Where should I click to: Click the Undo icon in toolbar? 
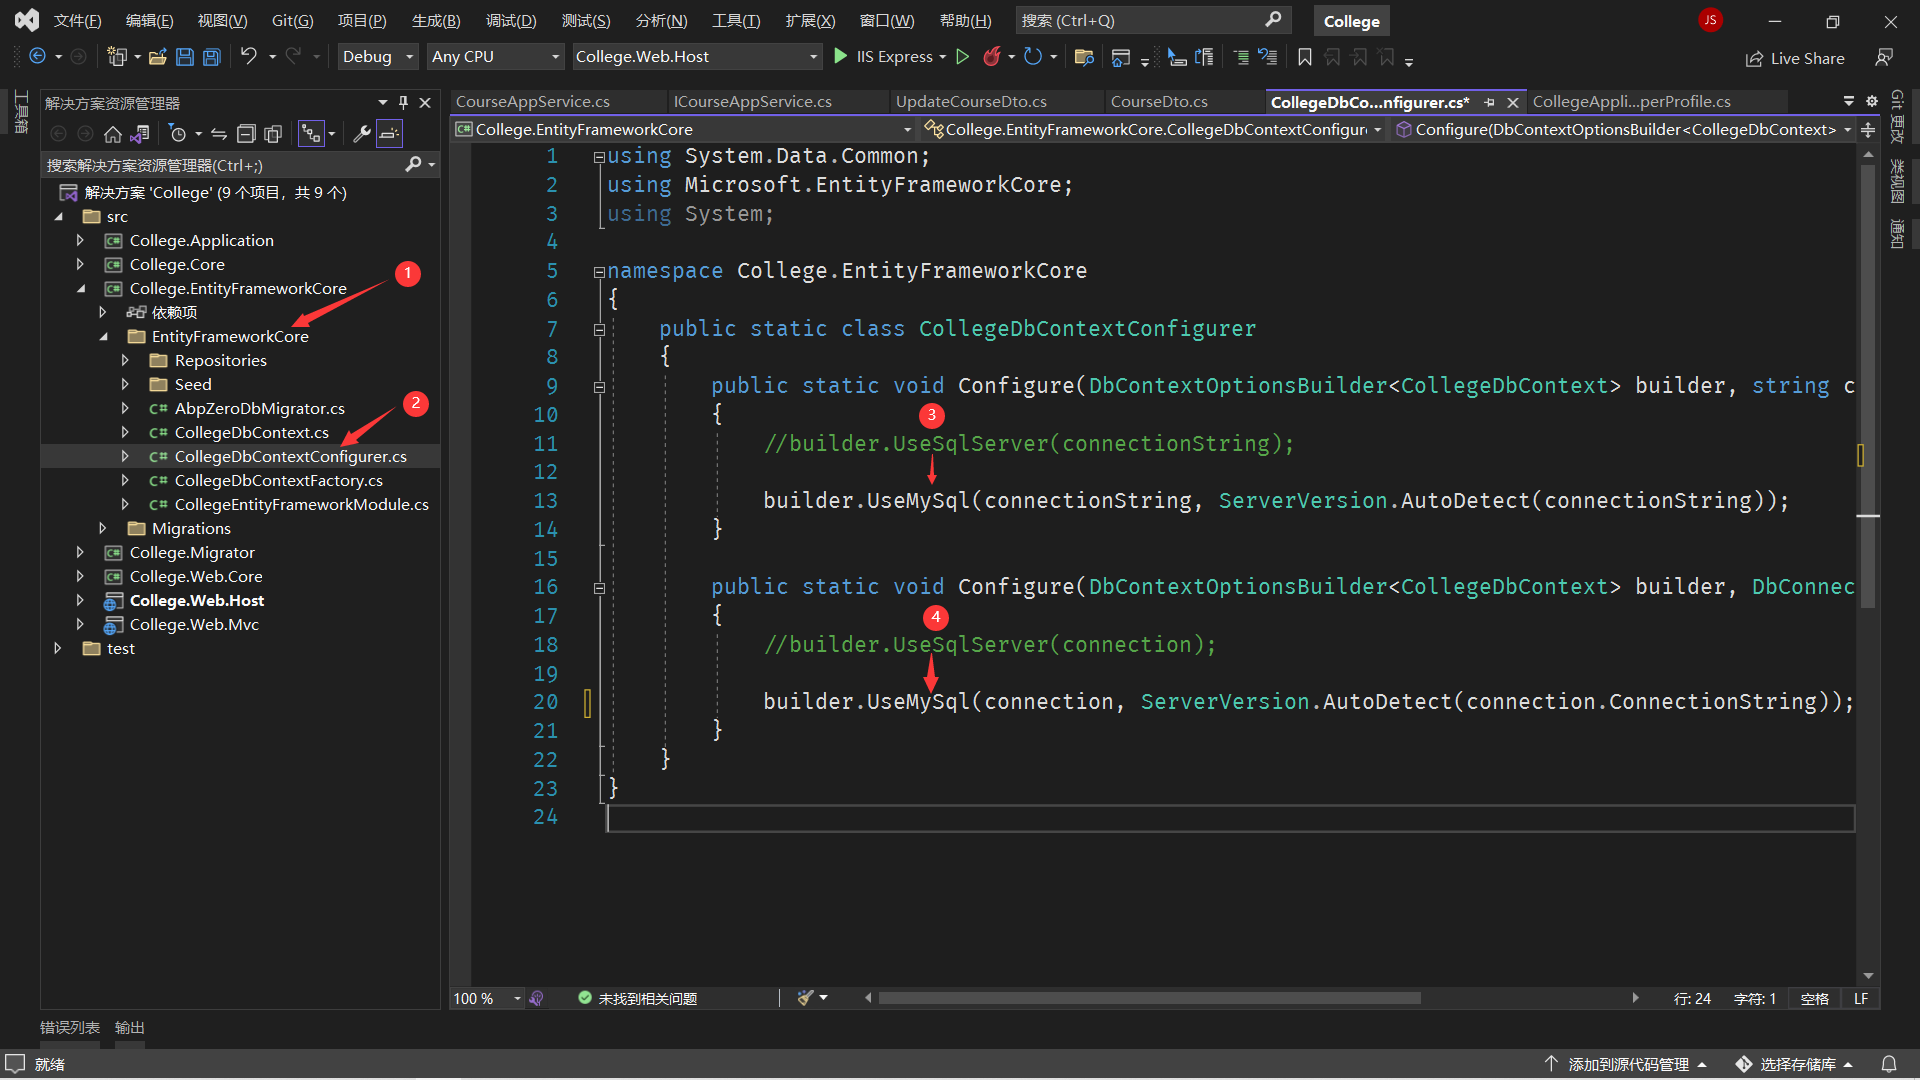click(x=249, y=57)
